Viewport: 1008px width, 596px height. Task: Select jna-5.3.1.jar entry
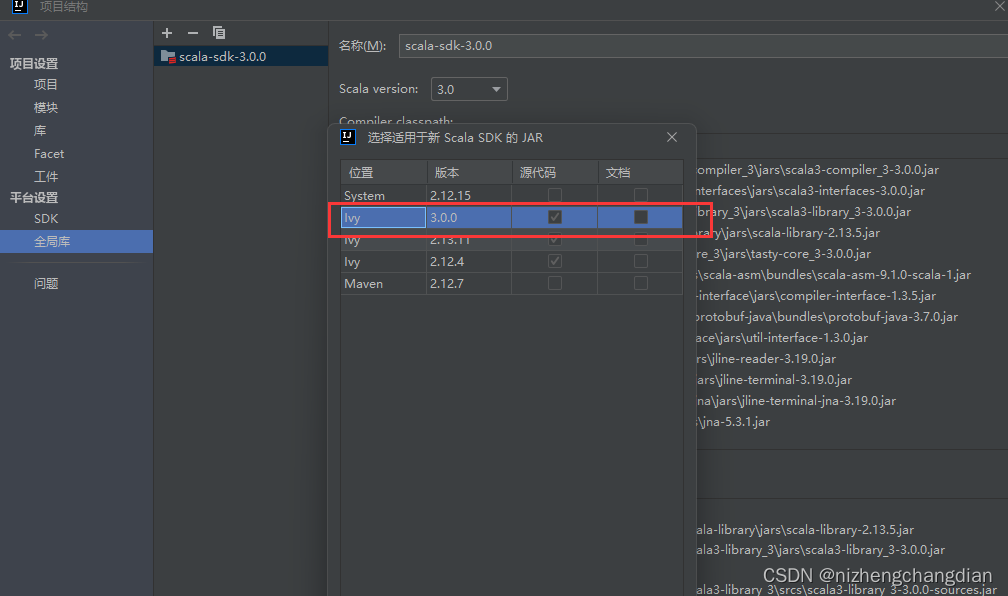pos(734,422)
